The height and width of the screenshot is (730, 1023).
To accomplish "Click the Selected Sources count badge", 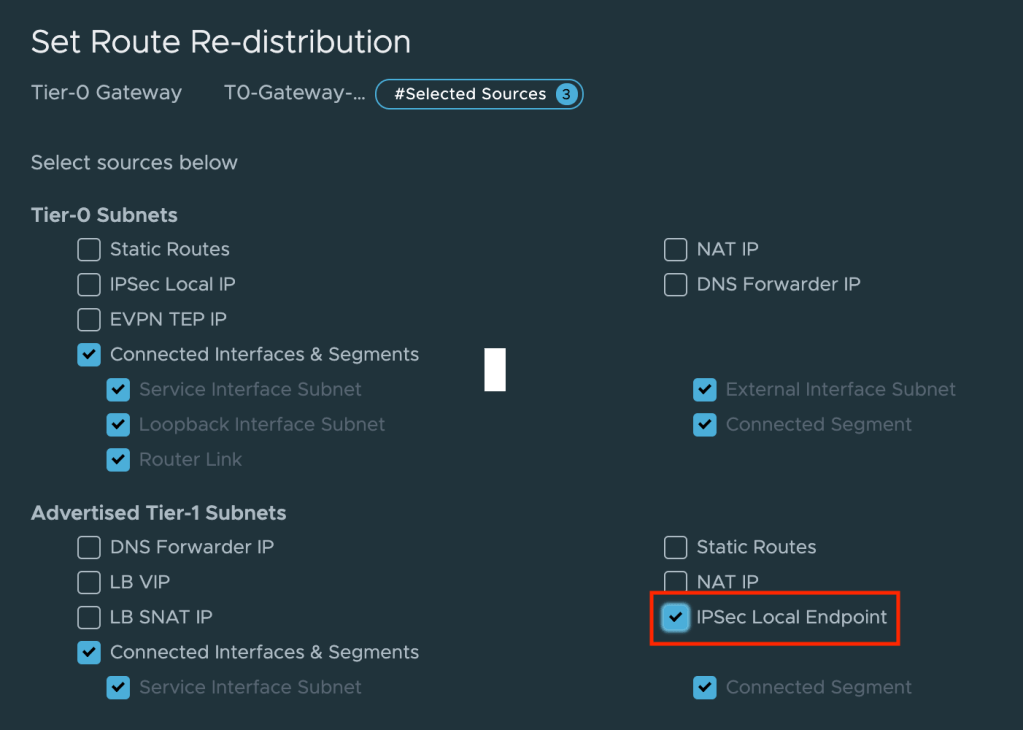I will click(566, 94).
